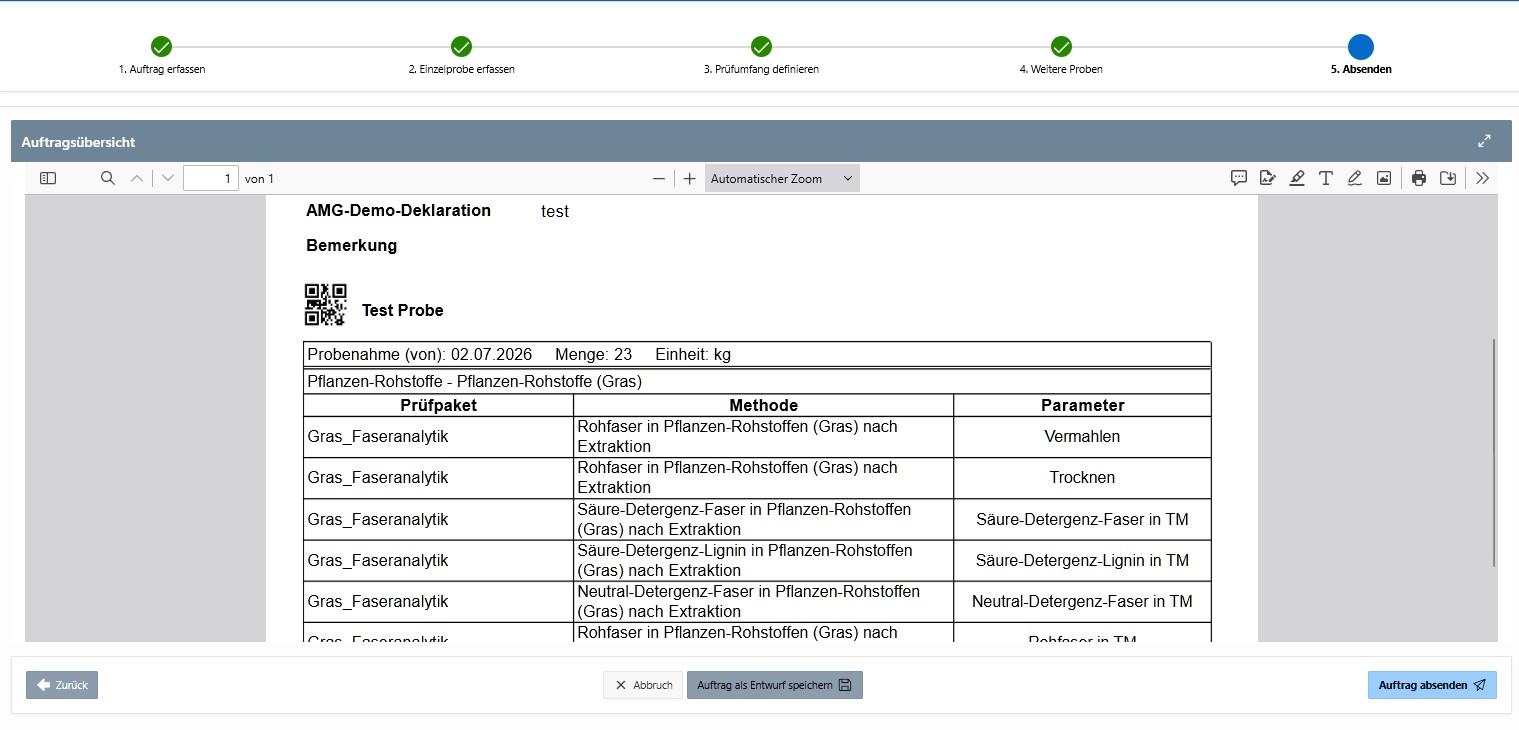Click the page number input field
Image resolution: width=1519 pixels, height=730 pixels.
(x=211, y=178)
